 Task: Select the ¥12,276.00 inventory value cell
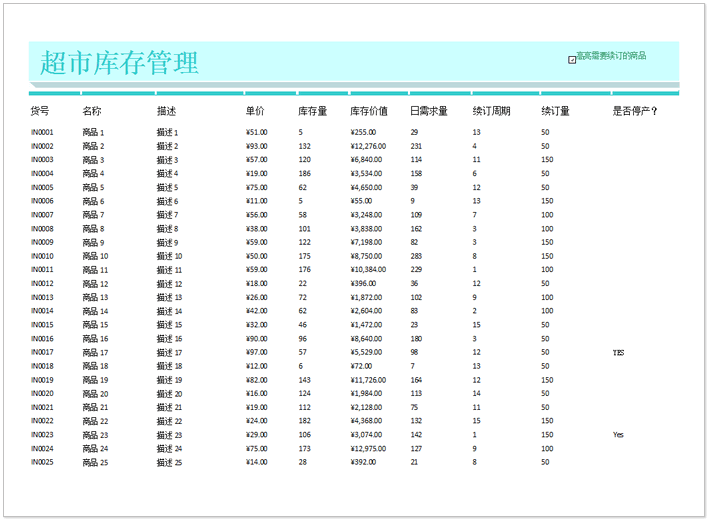click(368, 146)
